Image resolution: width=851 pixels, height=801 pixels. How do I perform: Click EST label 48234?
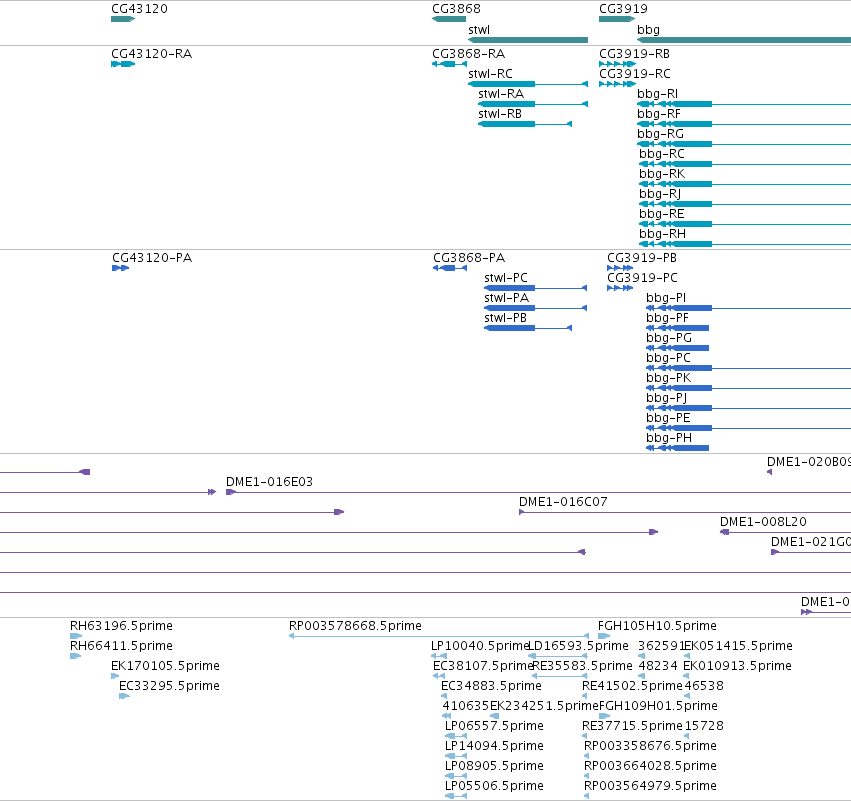coord(658,666)
